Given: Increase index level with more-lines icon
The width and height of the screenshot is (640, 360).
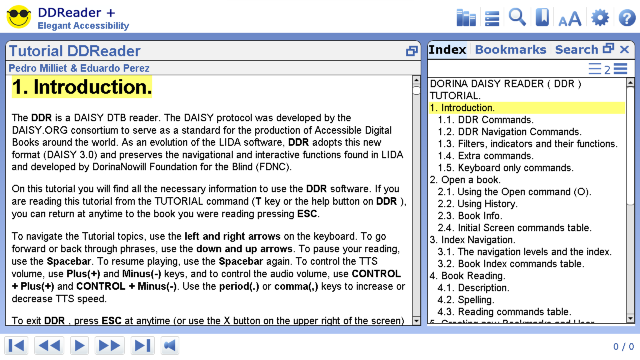Looking at the screenshot, I should coord(620,69).
